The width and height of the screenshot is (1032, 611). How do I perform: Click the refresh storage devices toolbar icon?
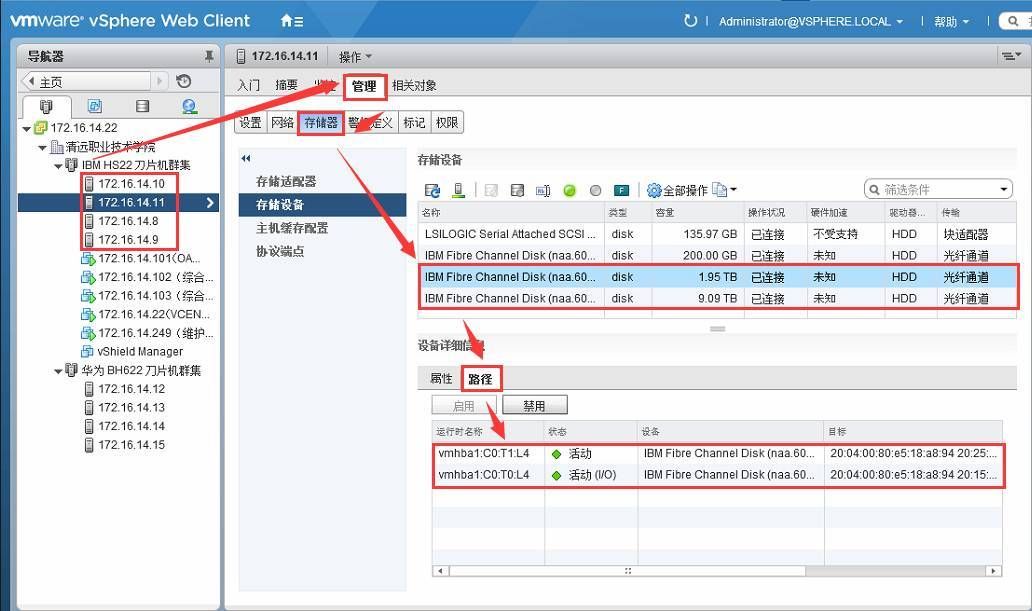click(432, 190)
